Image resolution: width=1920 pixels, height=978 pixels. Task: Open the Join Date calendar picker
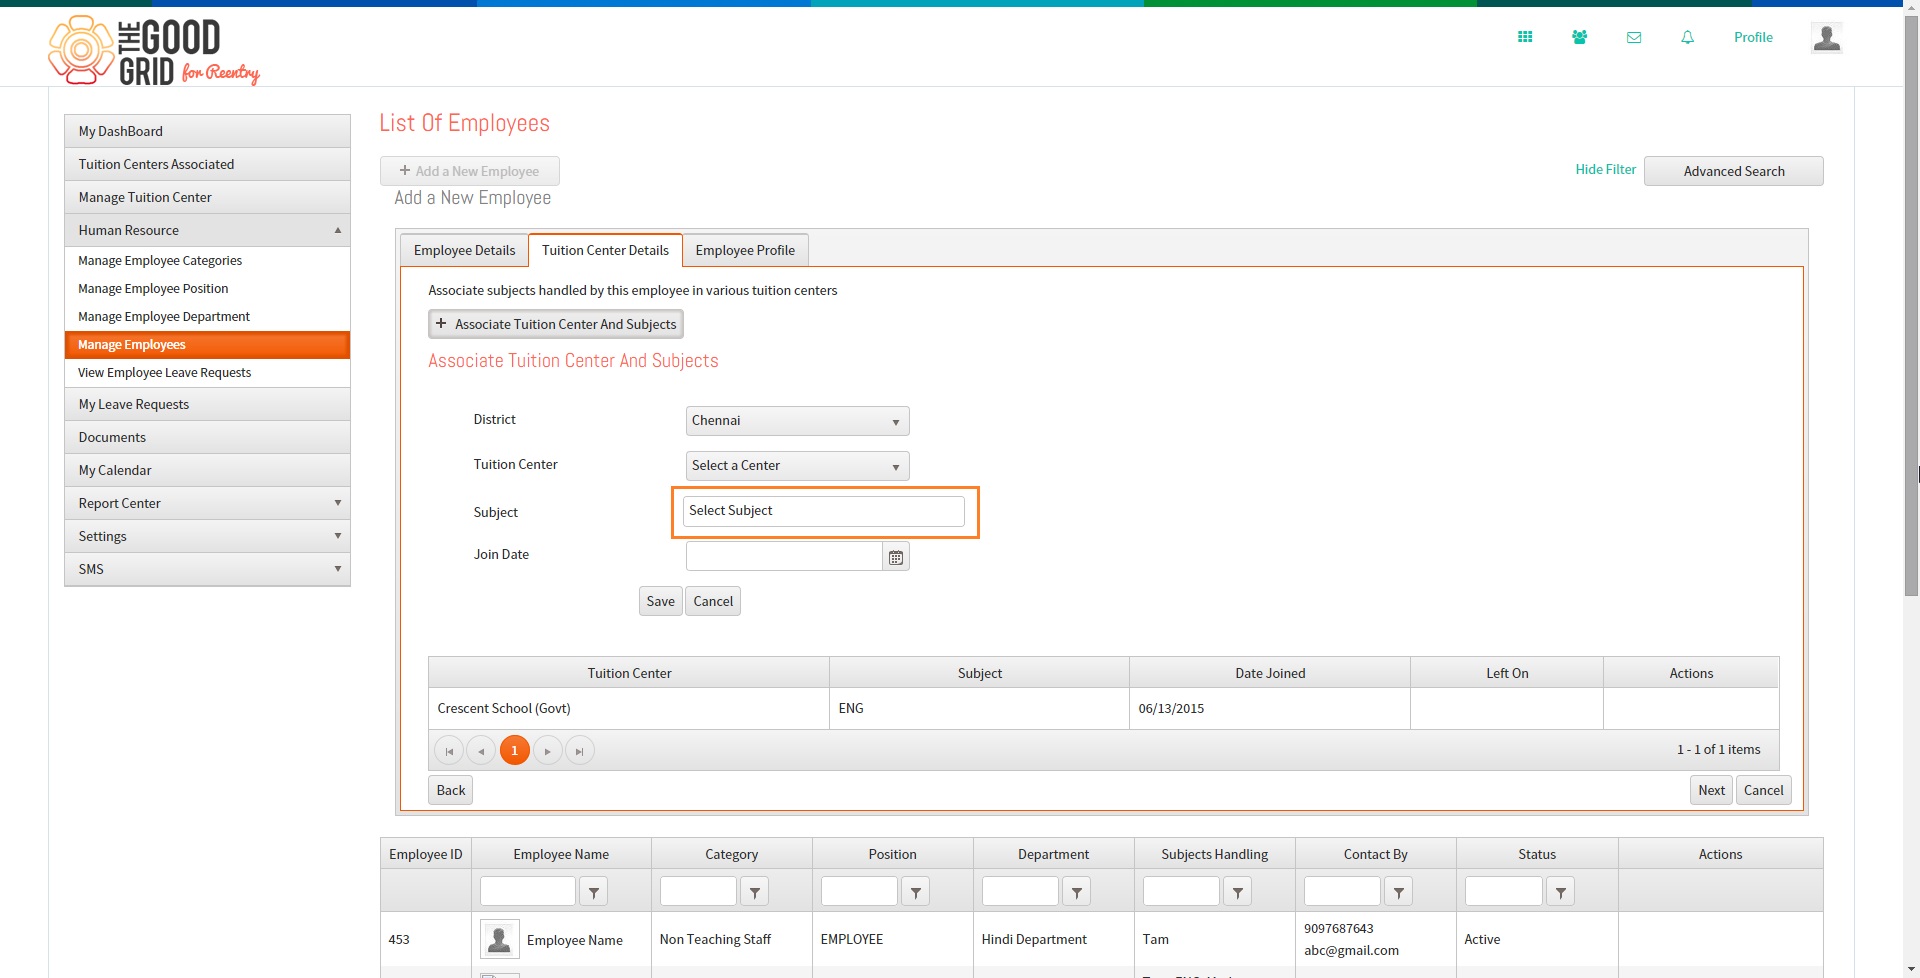pos(896,557)
